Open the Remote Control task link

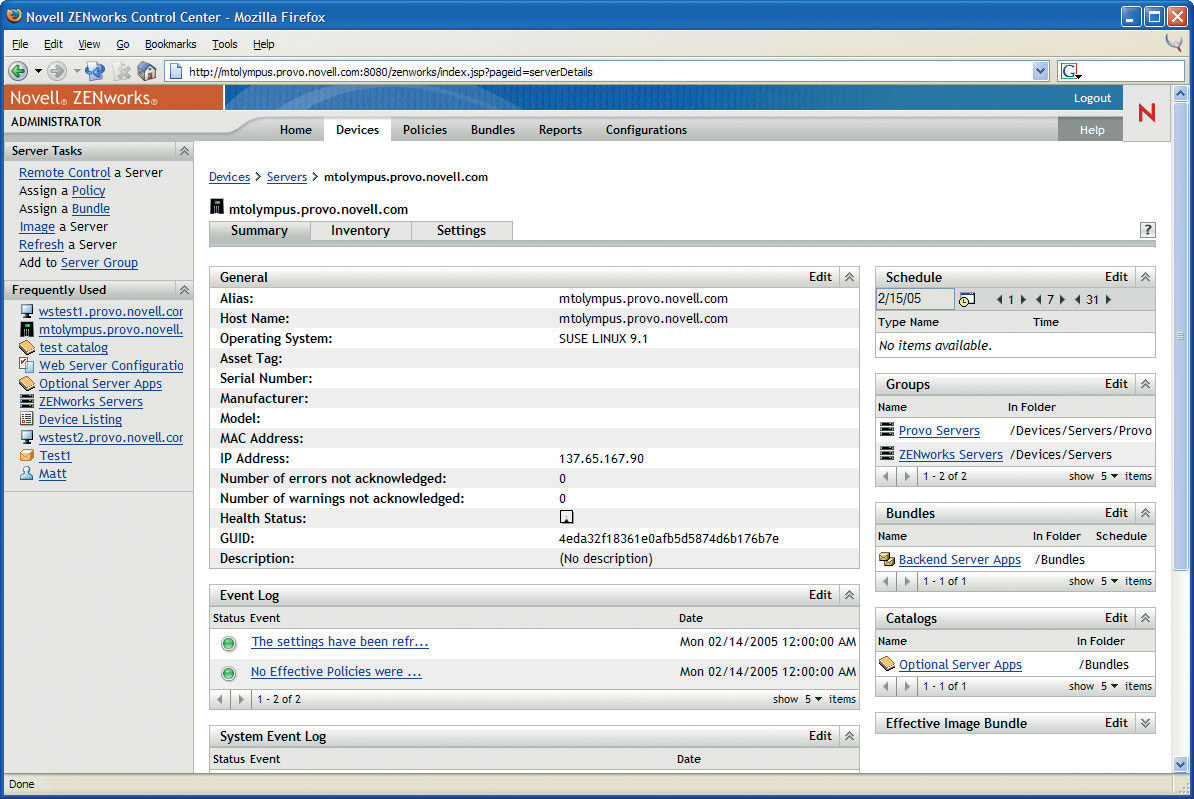point(65,173)
